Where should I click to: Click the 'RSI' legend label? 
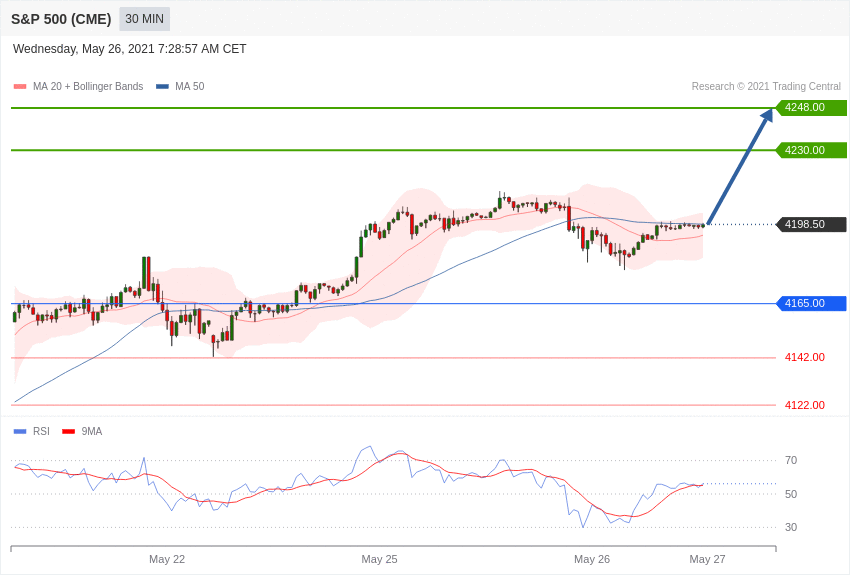click(x=41, y=432)
